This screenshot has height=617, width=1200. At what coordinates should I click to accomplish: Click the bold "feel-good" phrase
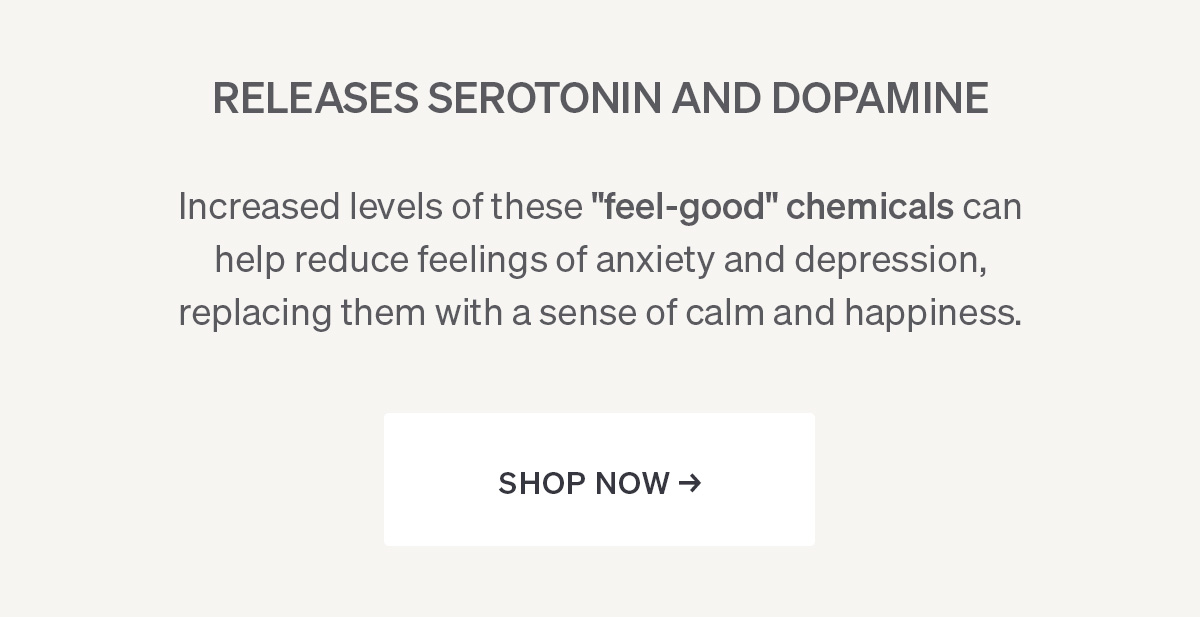684,206
